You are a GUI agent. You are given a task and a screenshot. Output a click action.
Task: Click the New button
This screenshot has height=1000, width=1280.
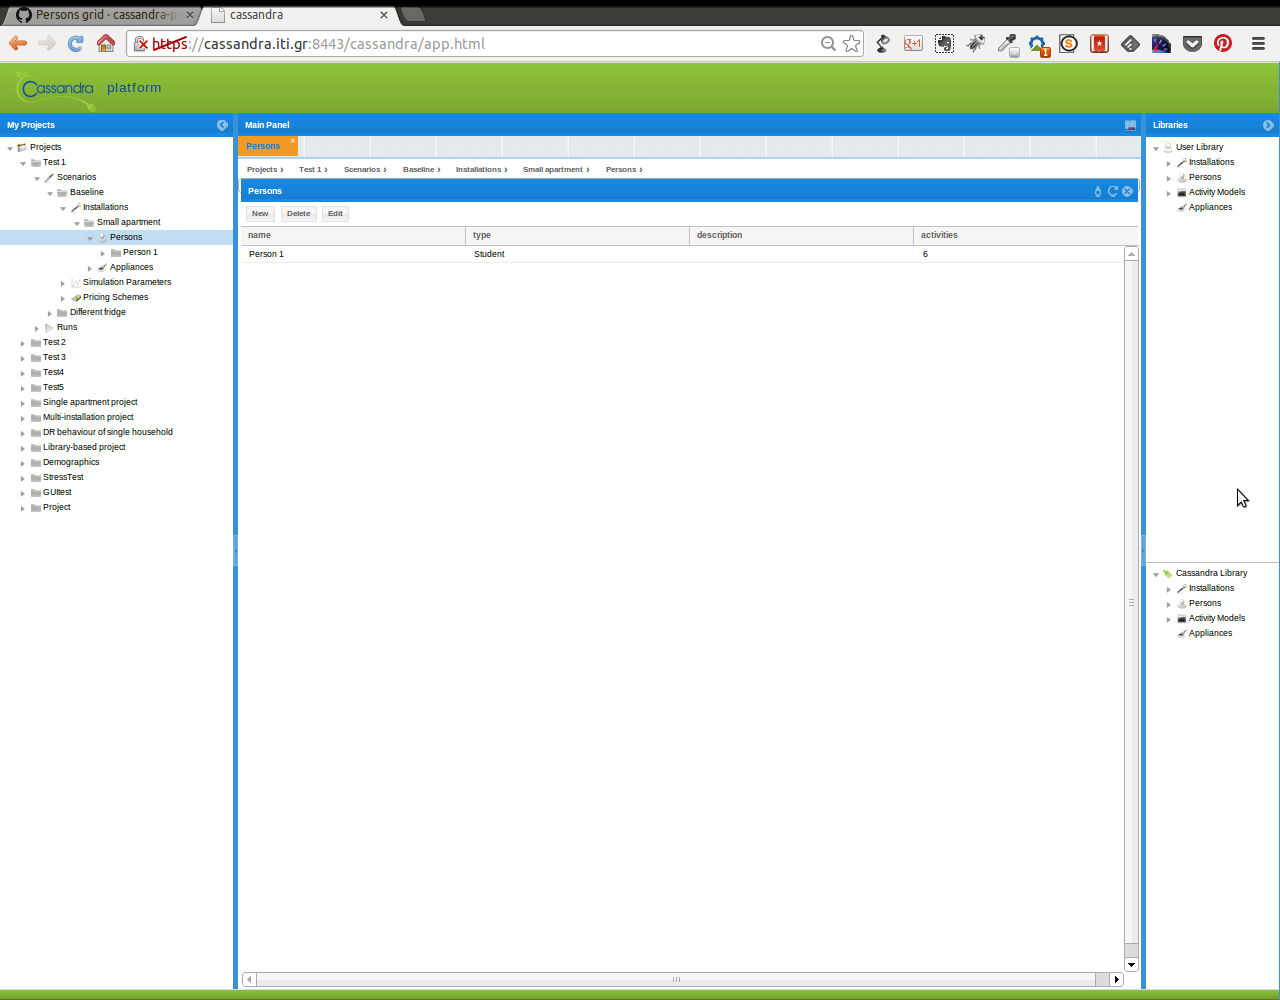click(x=260, y=213)
